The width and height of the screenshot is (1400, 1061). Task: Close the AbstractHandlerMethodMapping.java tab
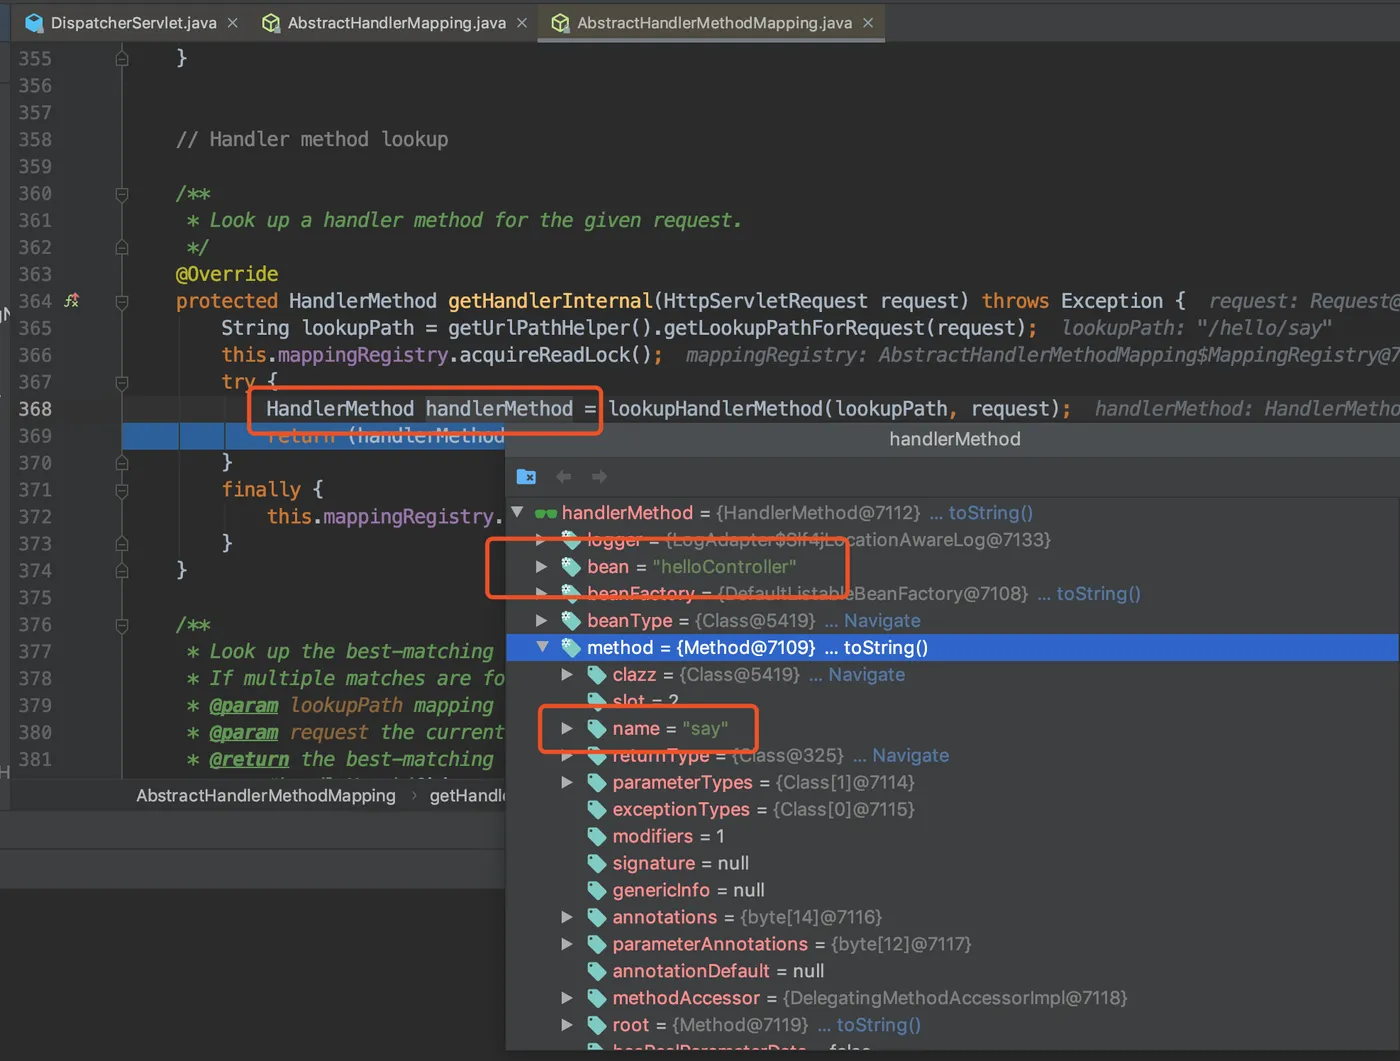(x=868, y=23)
